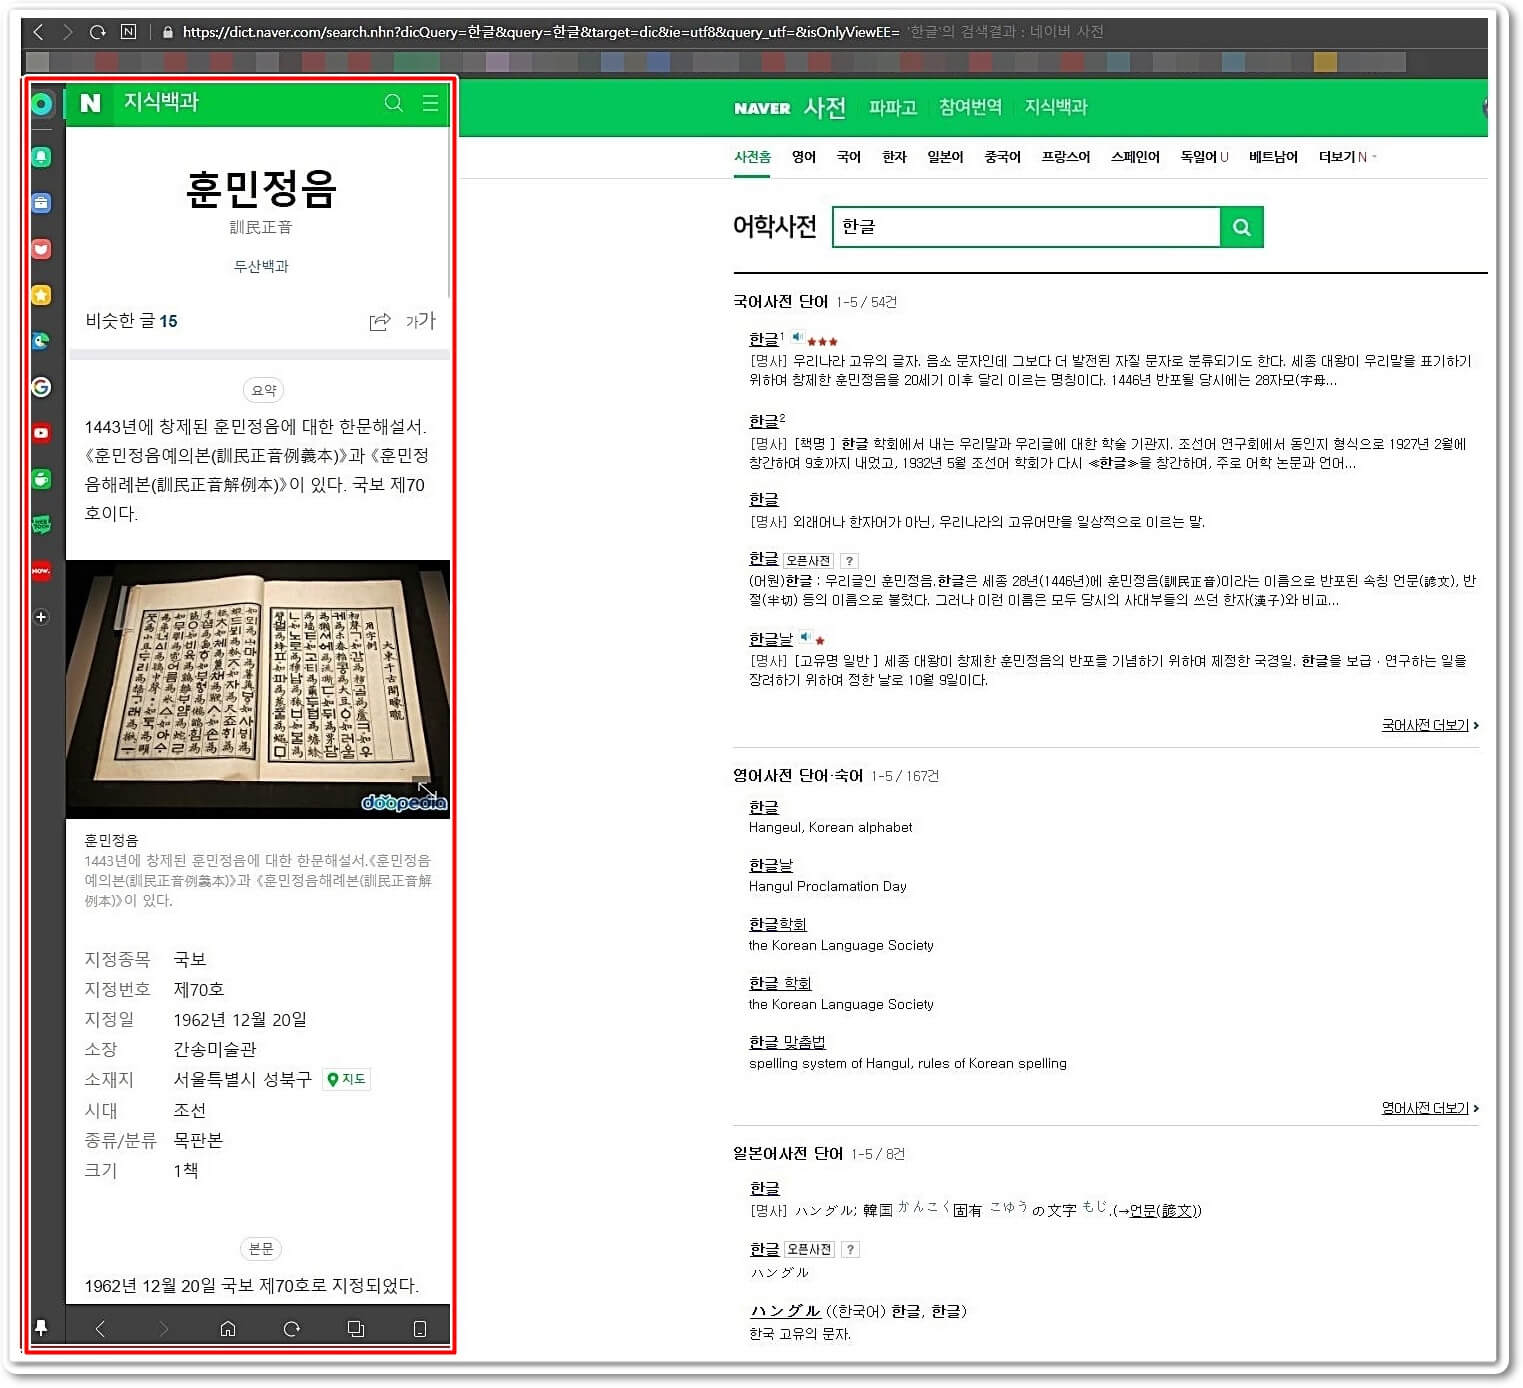The image size is (1523, 1388).
Task: Open 훈민정음 book photo thumbnail
Action: coord(258,689)
